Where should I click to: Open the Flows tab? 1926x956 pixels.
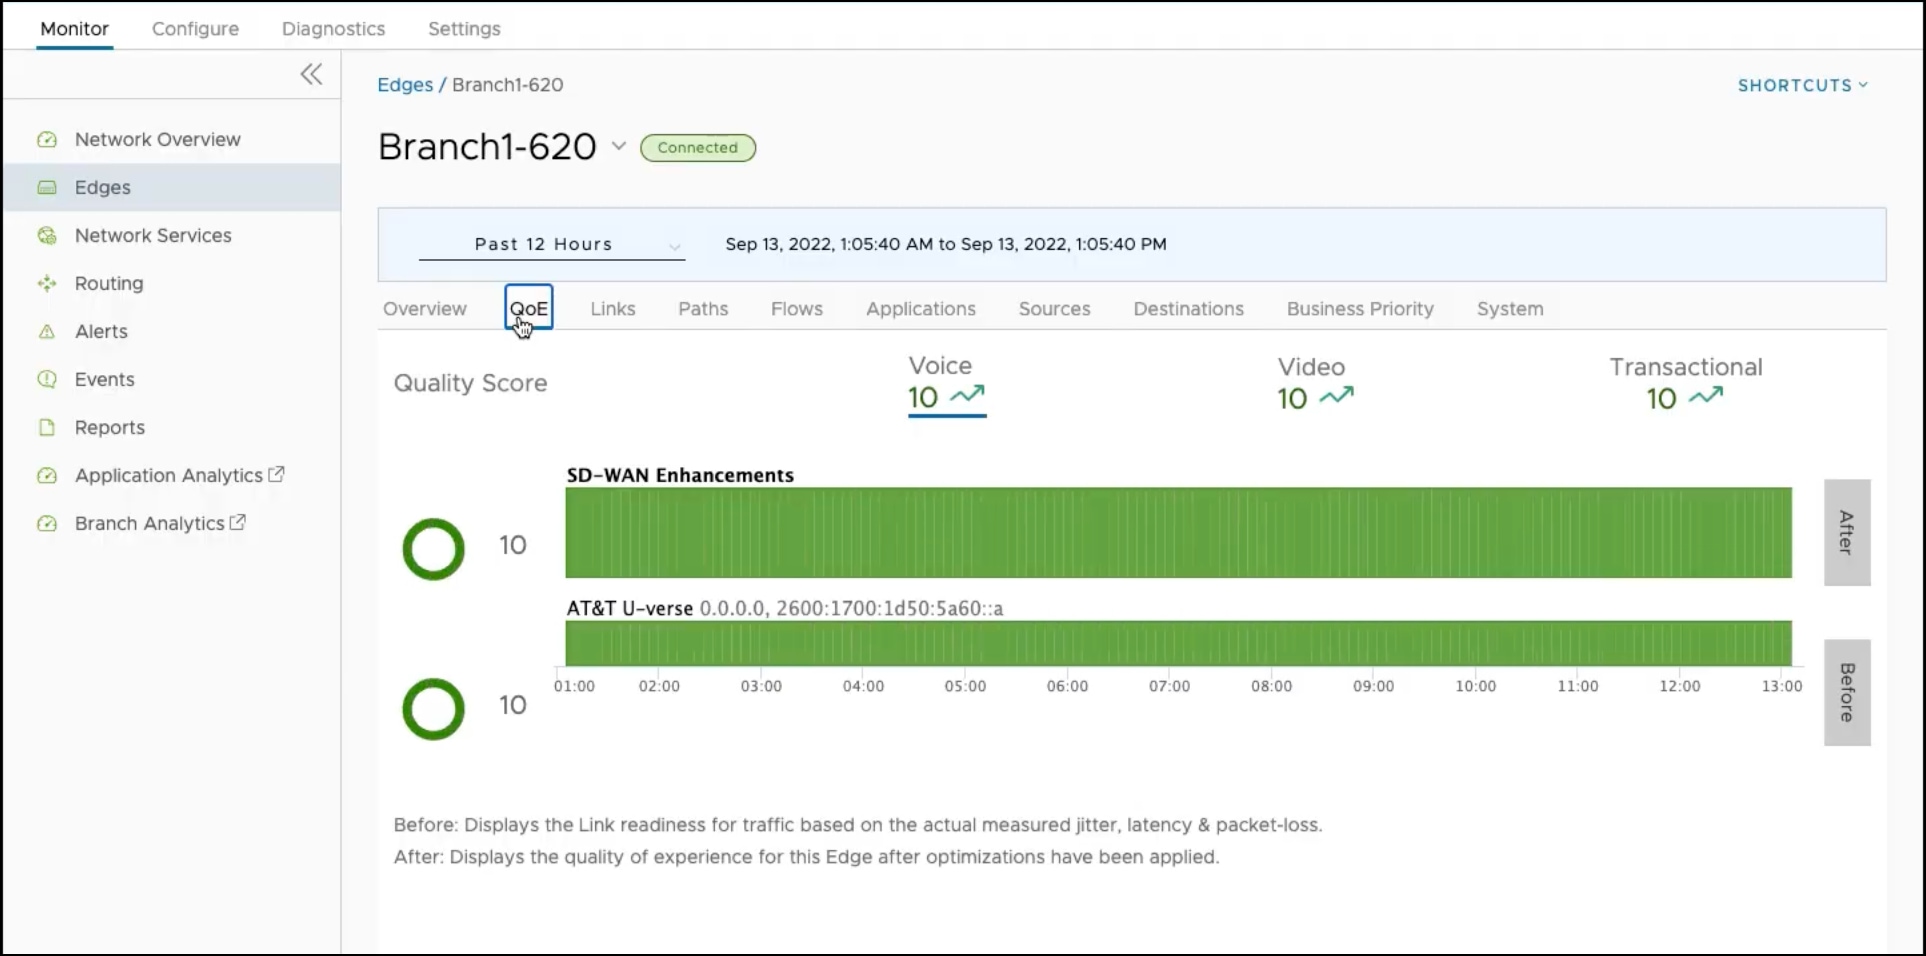(797, 309)
